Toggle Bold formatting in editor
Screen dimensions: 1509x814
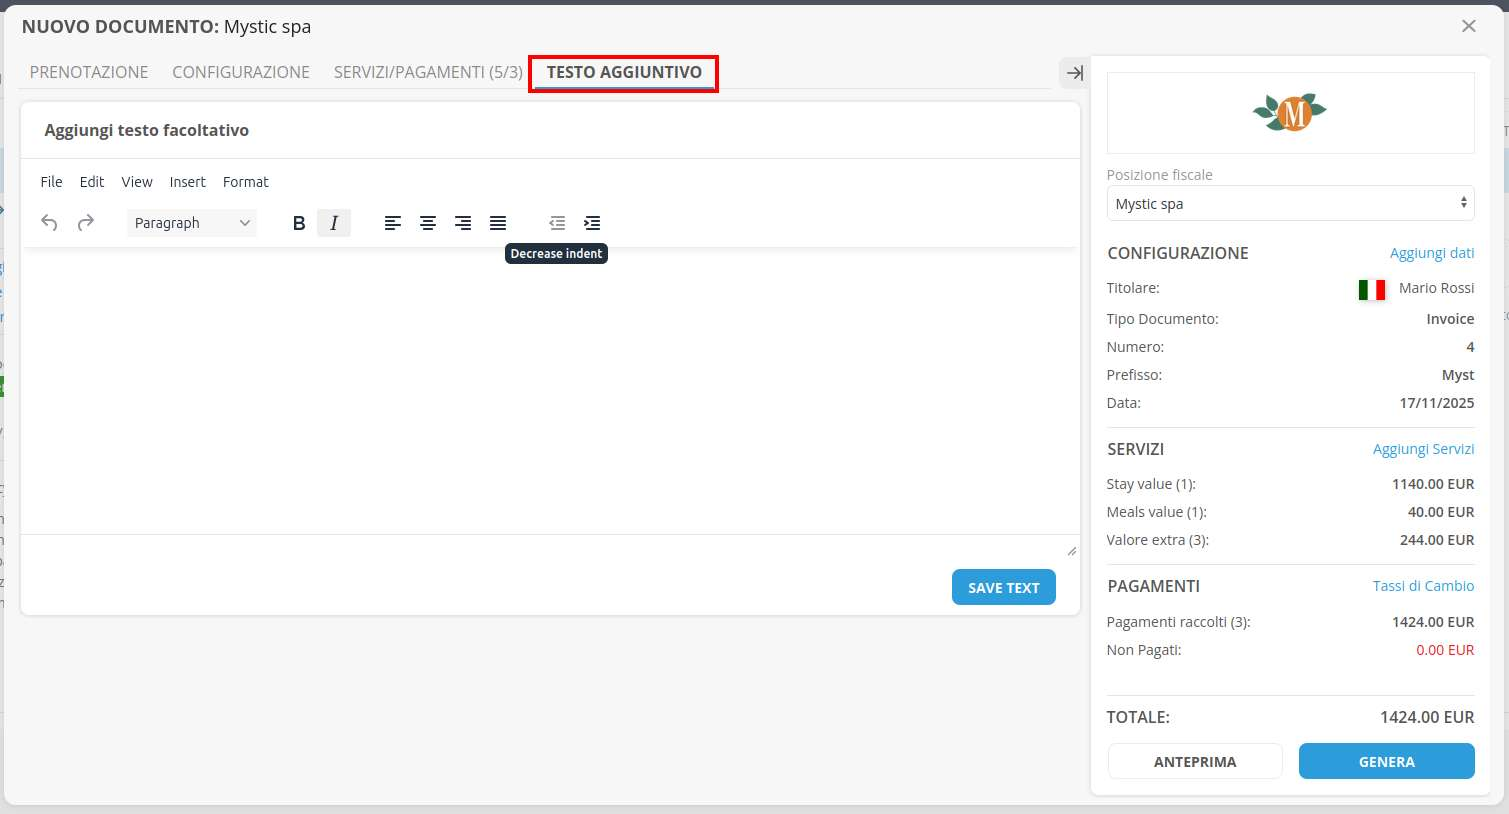[298, 223]
